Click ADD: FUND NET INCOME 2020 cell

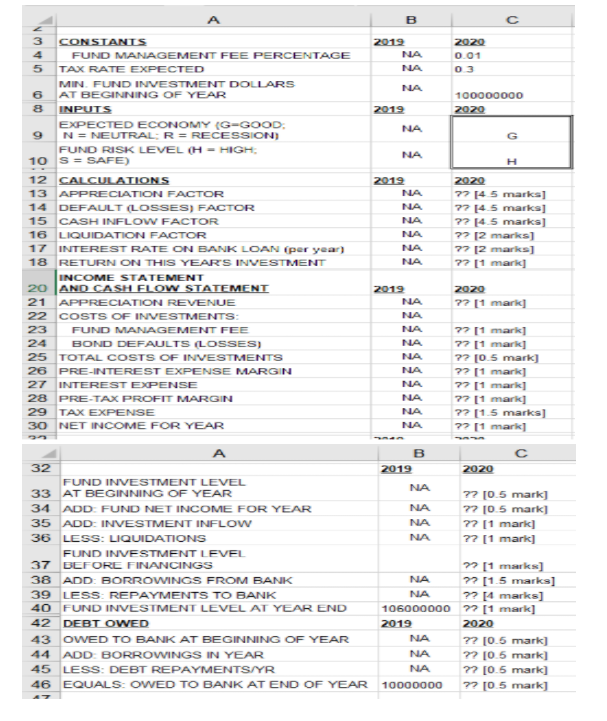pyautogui.click(x=518, y=509)
